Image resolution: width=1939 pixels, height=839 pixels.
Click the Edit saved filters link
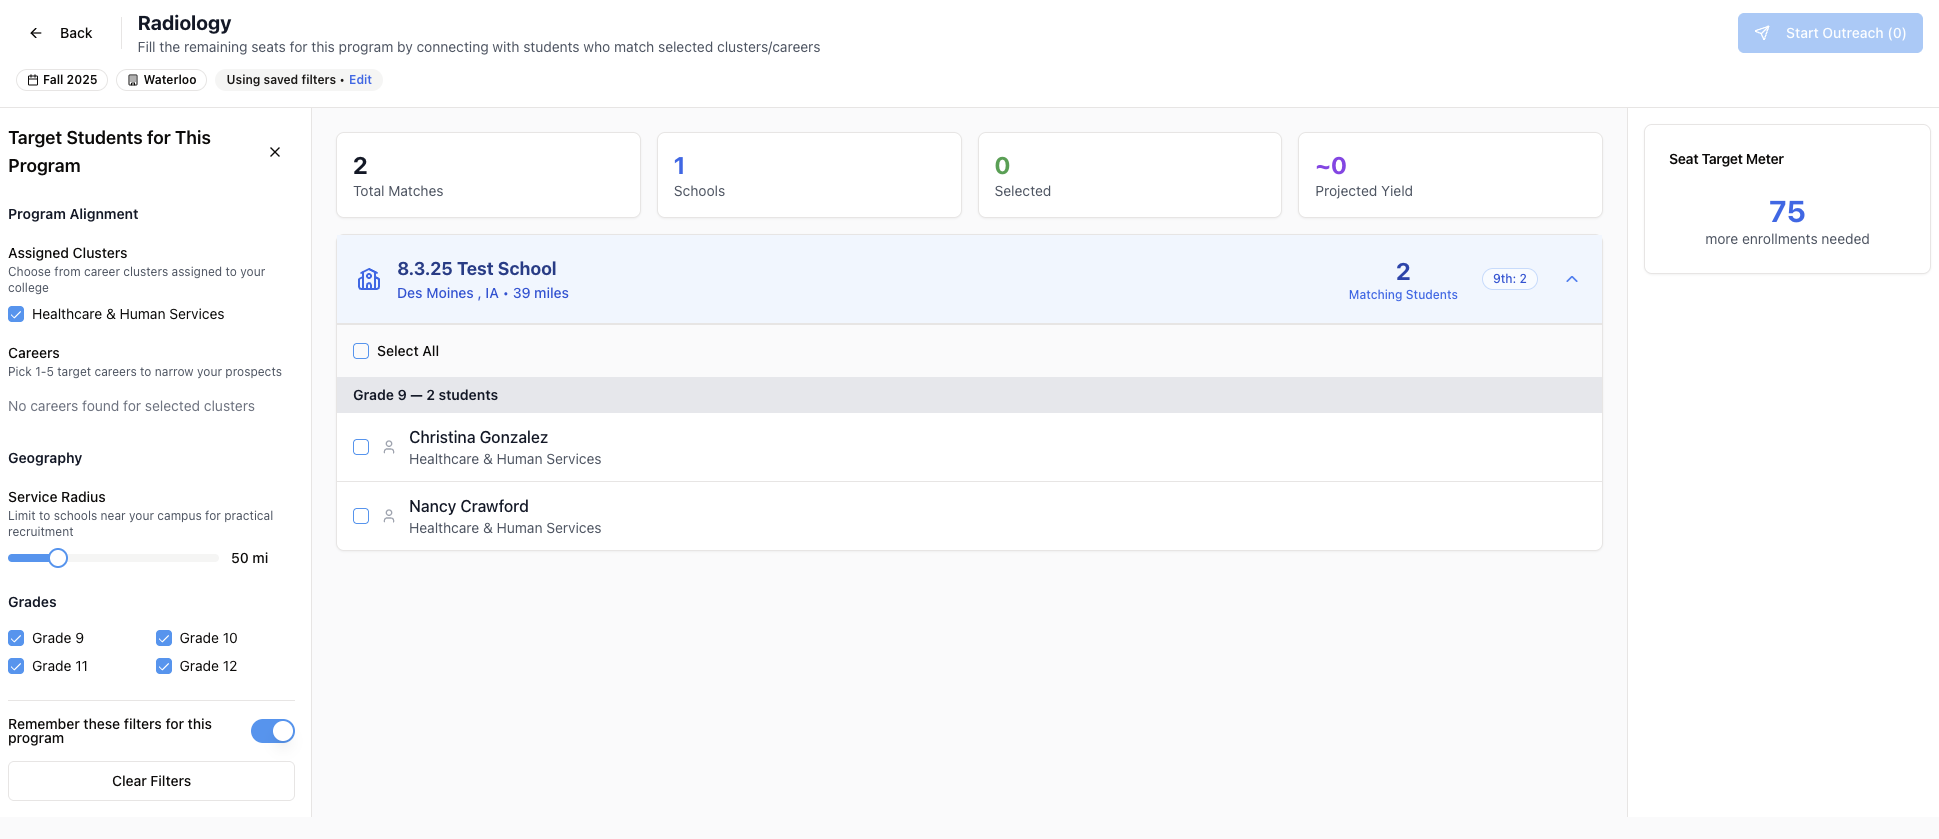(360, 80)
